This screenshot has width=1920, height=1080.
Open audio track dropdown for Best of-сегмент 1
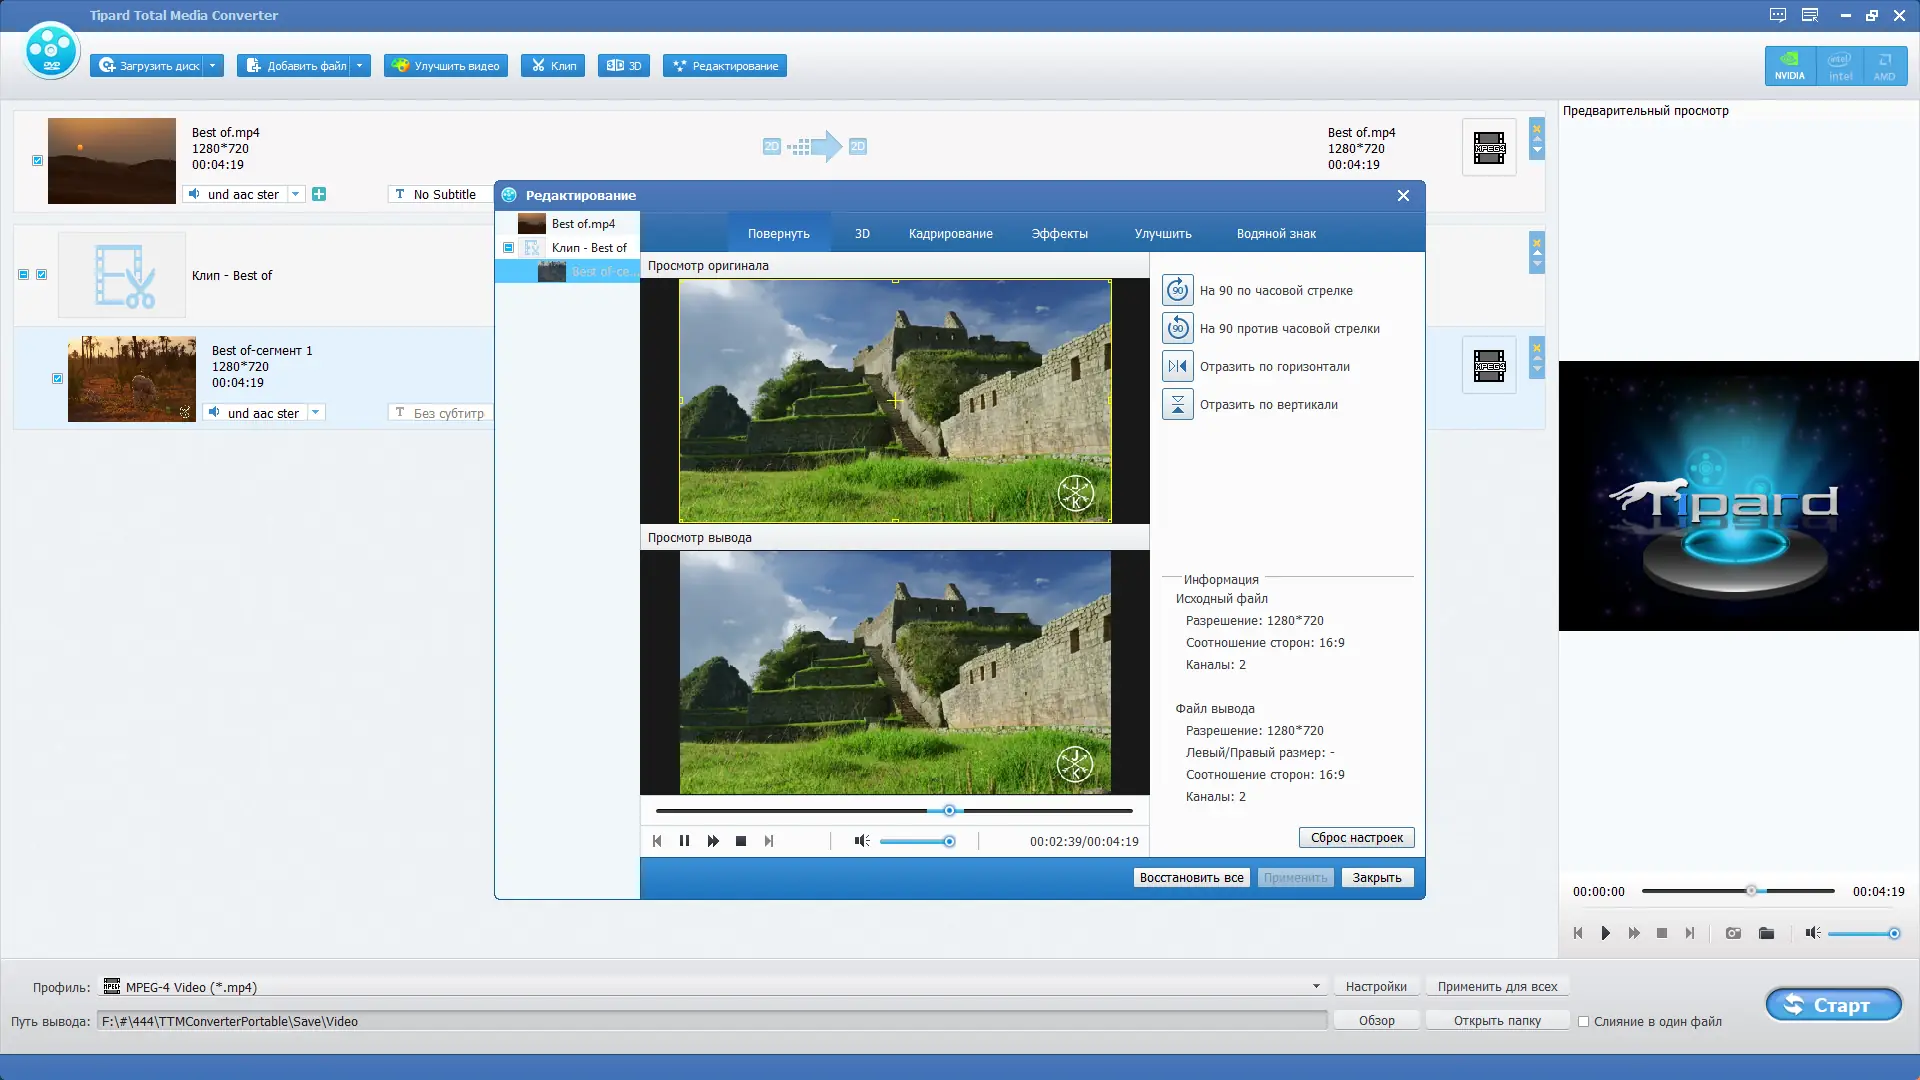coord(316,413)
